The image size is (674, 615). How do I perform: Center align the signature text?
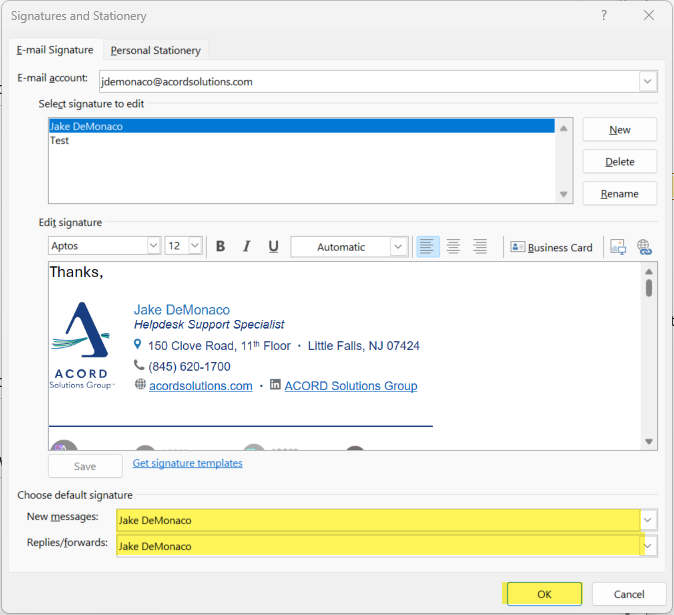point(453,247)
